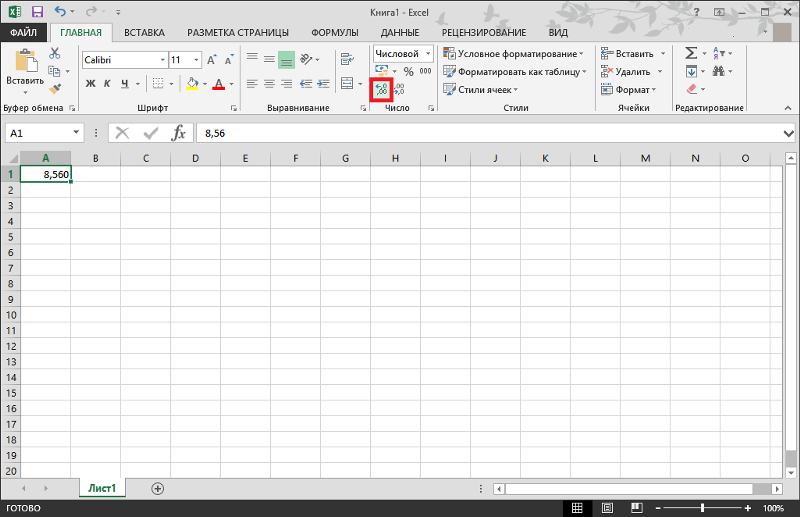Activate the Format Painter brush

pos(55,89)
